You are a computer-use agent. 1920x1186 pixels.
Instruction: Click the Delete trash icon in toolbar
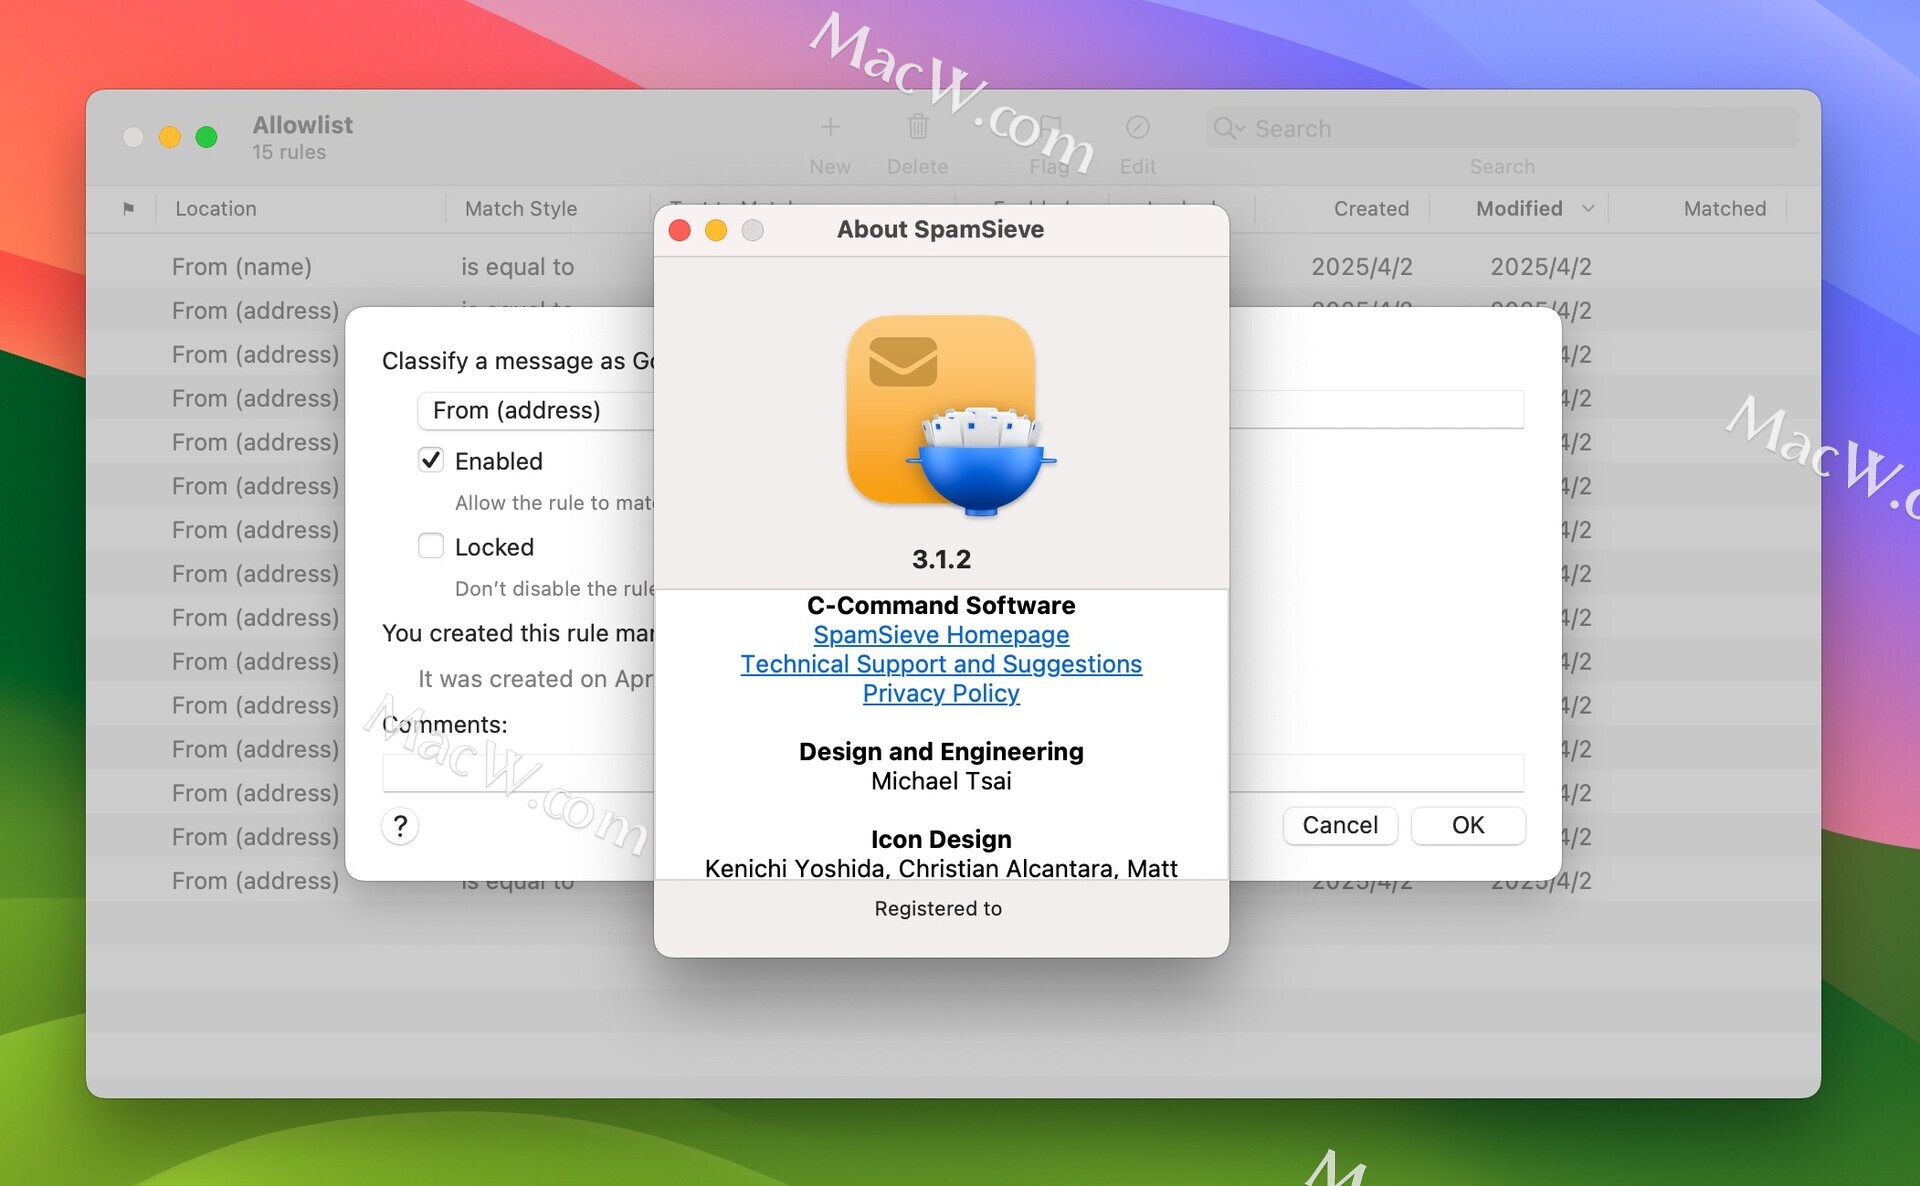917,127
